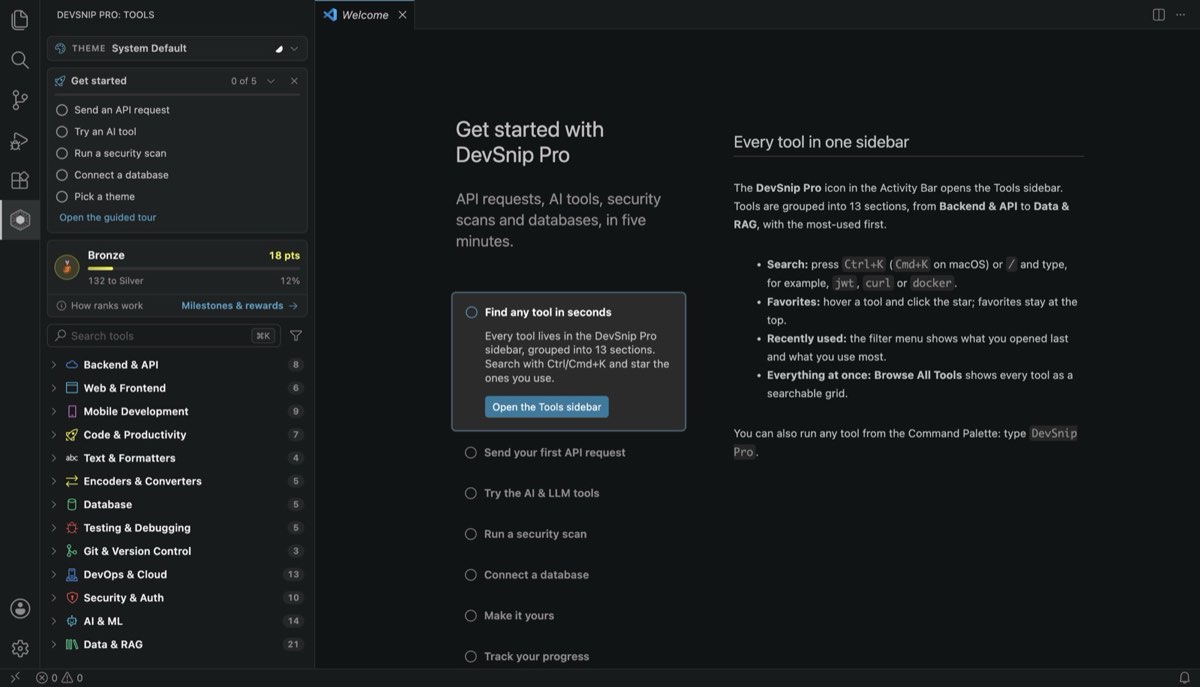Open the Run and Debug view
This screenshot has height=687, width=1200.
click(20, 140)
